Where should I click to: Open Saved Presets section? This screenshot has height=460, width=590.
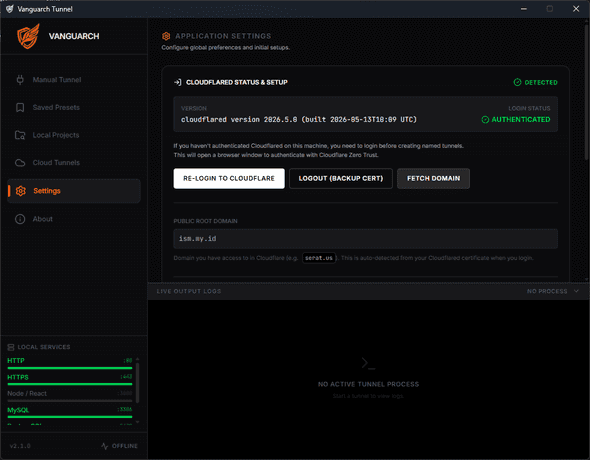(x=74, y=108)
